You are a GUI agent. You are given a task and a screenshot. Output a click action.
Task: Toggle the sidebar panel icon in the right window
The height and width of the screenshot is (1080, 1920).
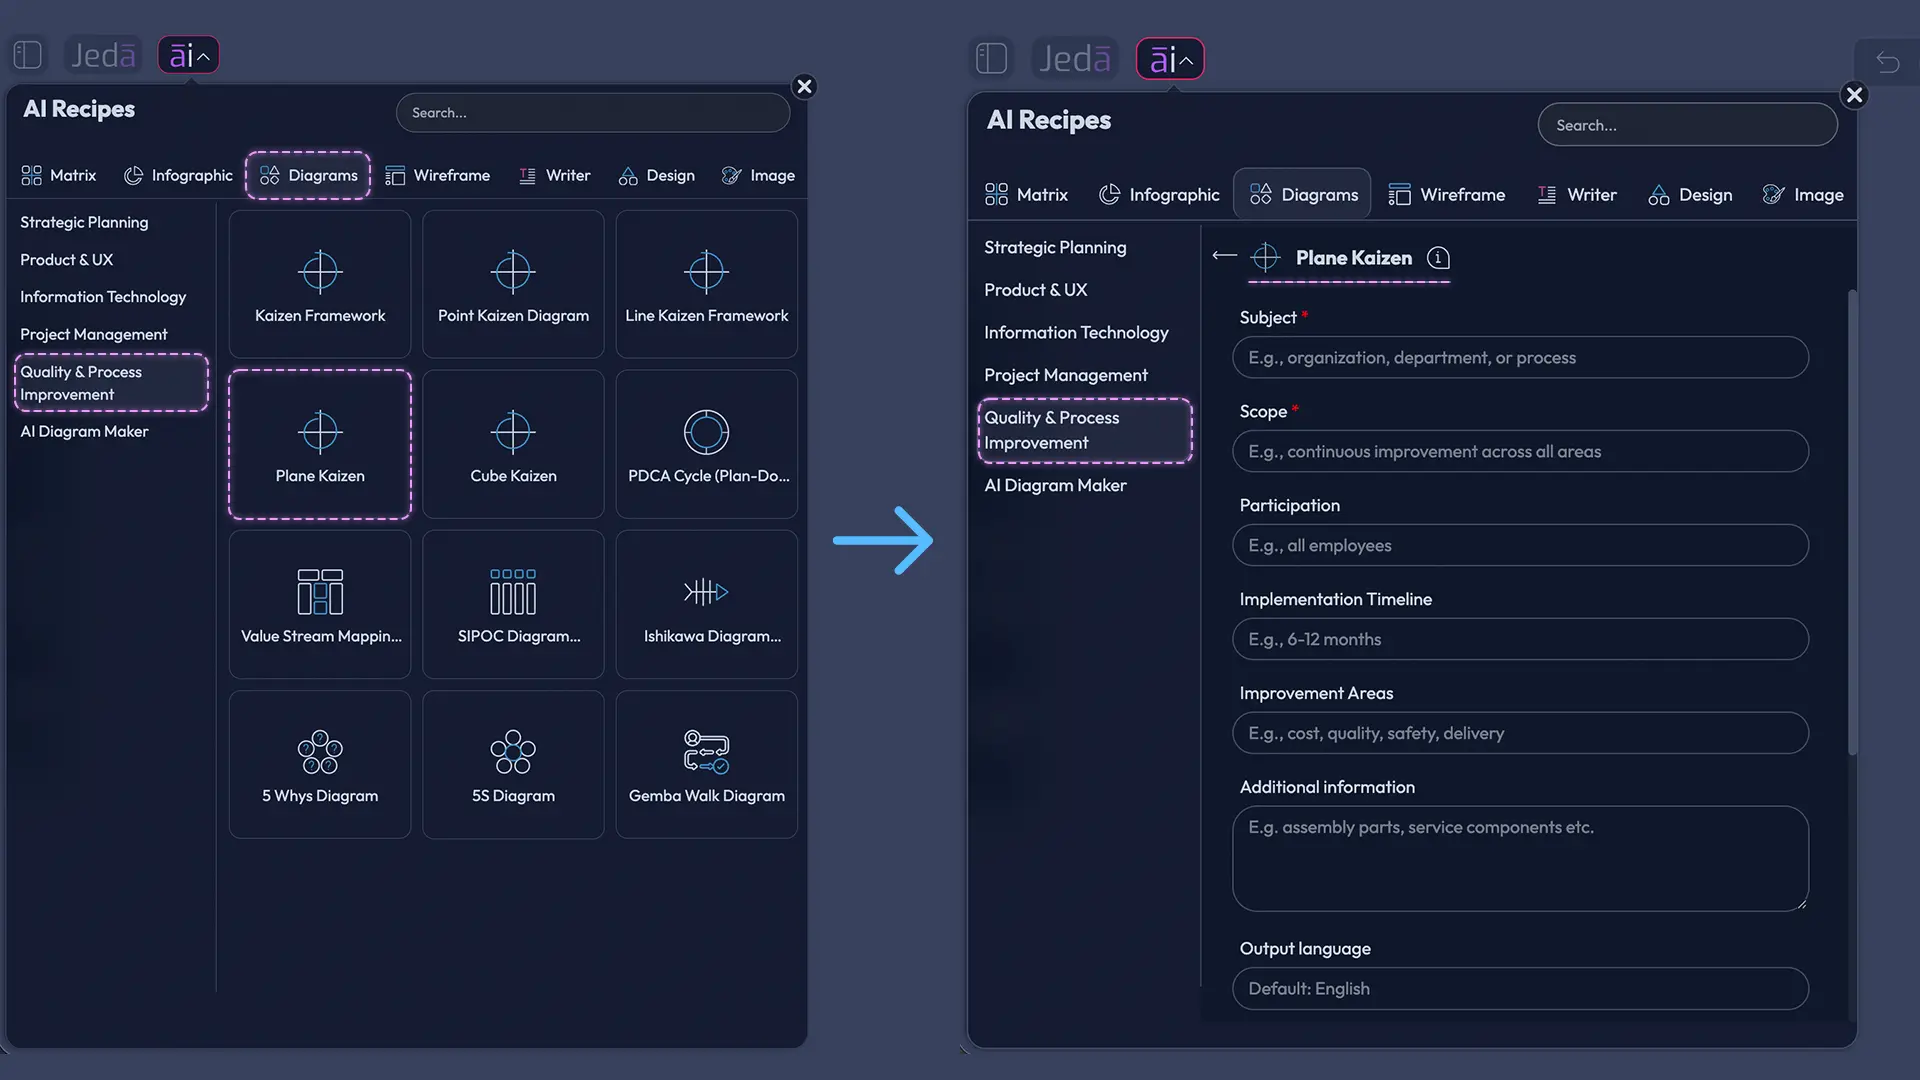[x=991, y=58]
